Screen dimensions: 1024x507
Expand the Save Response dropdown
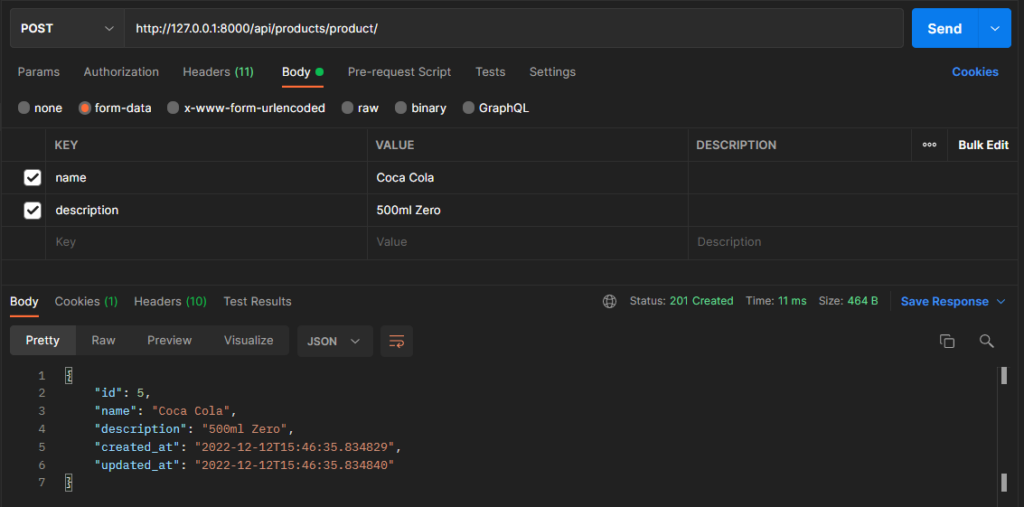pos(952,301)
